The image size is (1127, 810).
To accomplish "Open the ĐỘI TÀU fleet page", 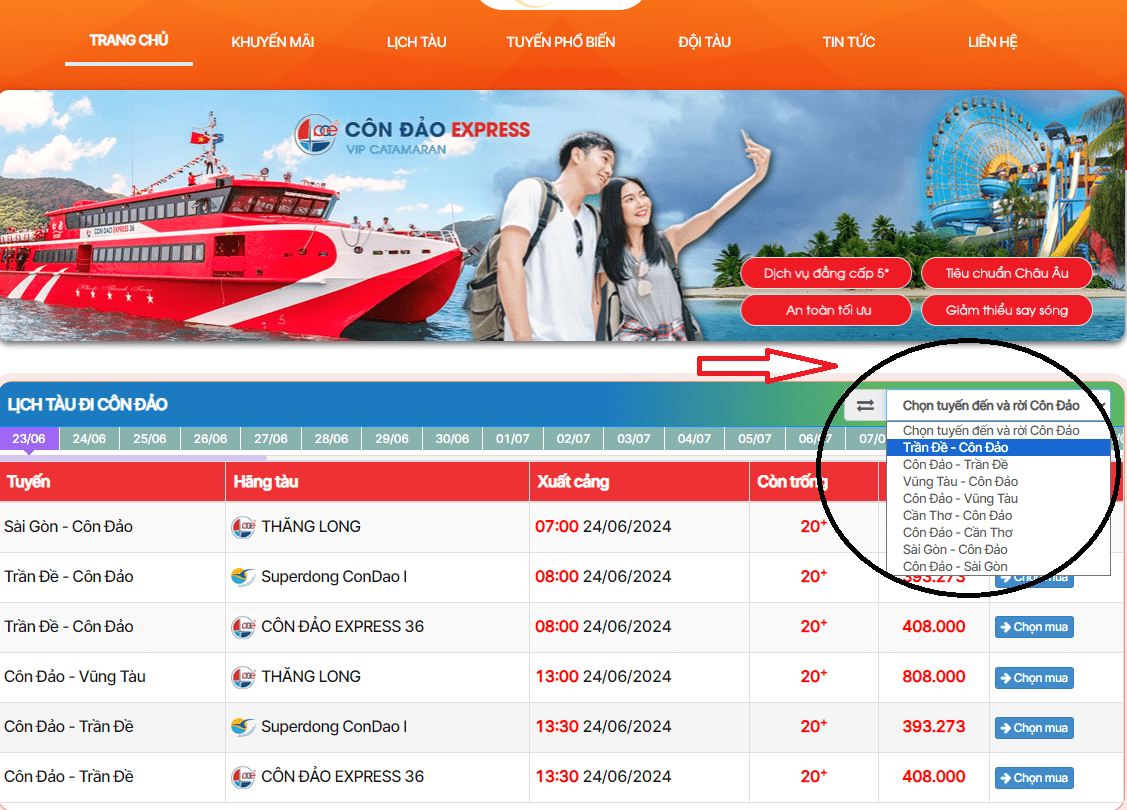I will click(x=704, y=42).
